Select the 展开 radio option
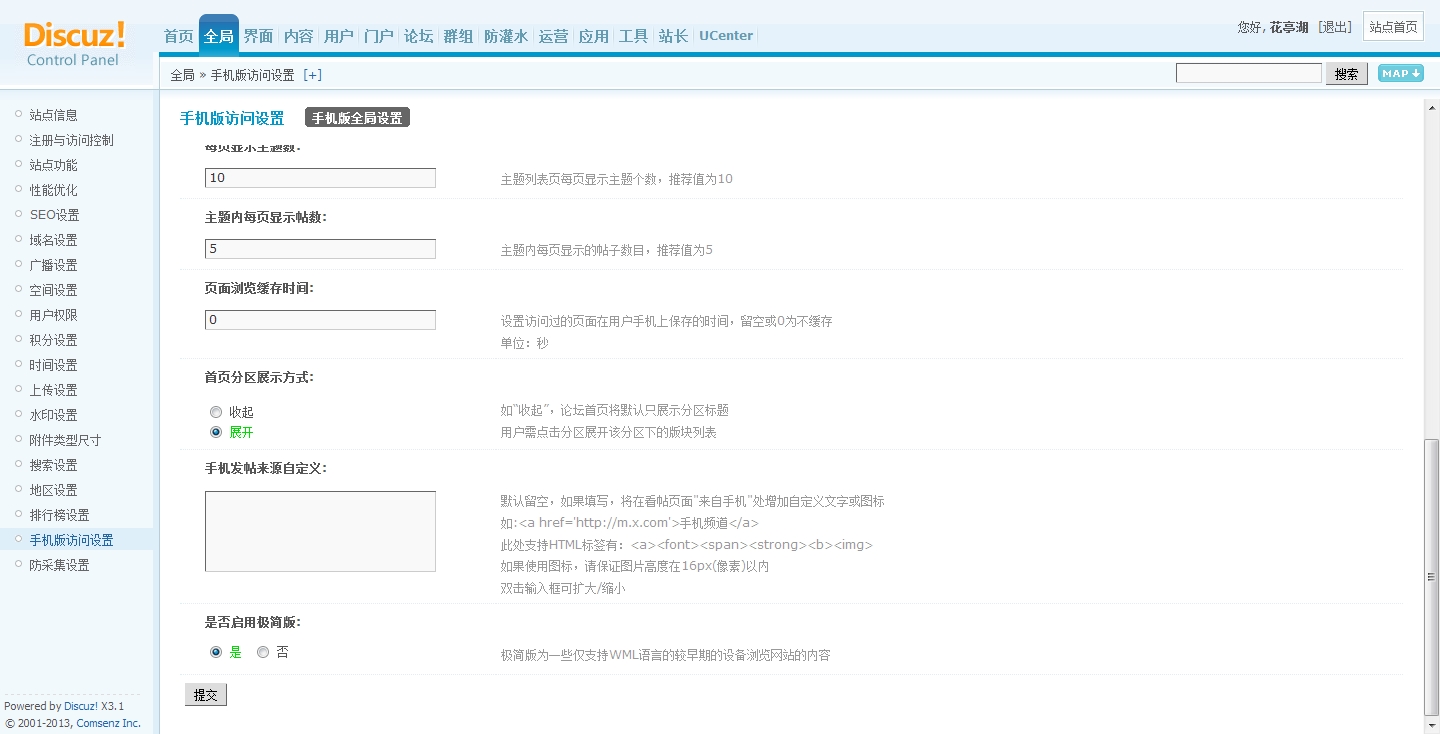Image resolution: width=1440 pixels, height=734 pixels. [216, 432]
